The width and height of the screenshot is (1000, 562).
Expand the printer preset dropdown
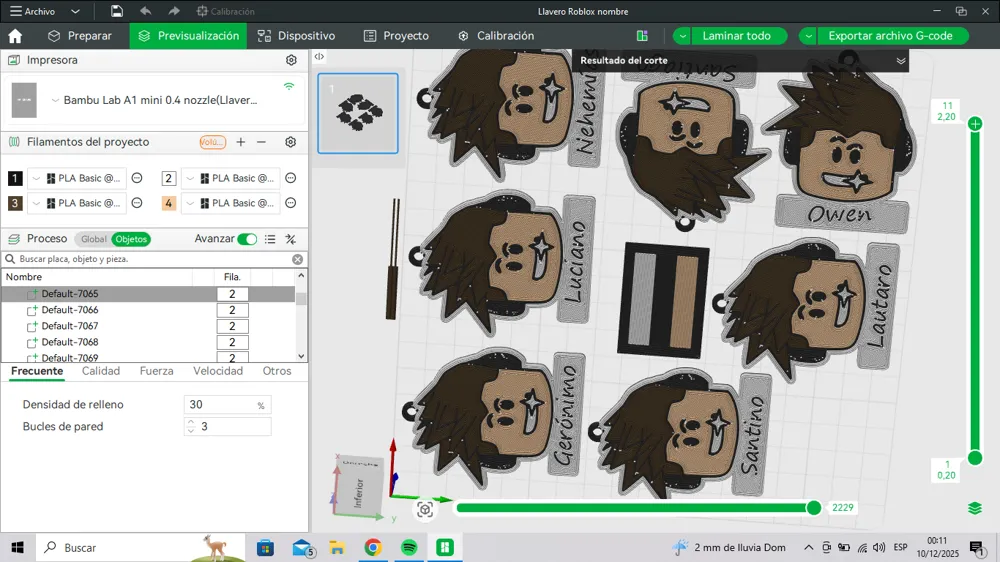click(55, 100)
